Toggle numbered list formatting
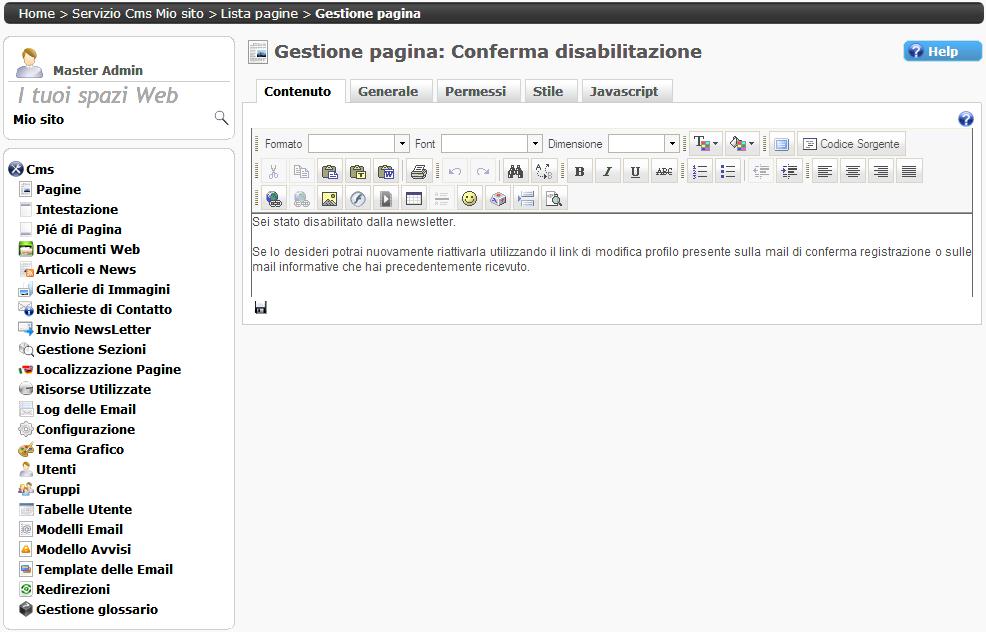986x632 pixels. [700, 172]
